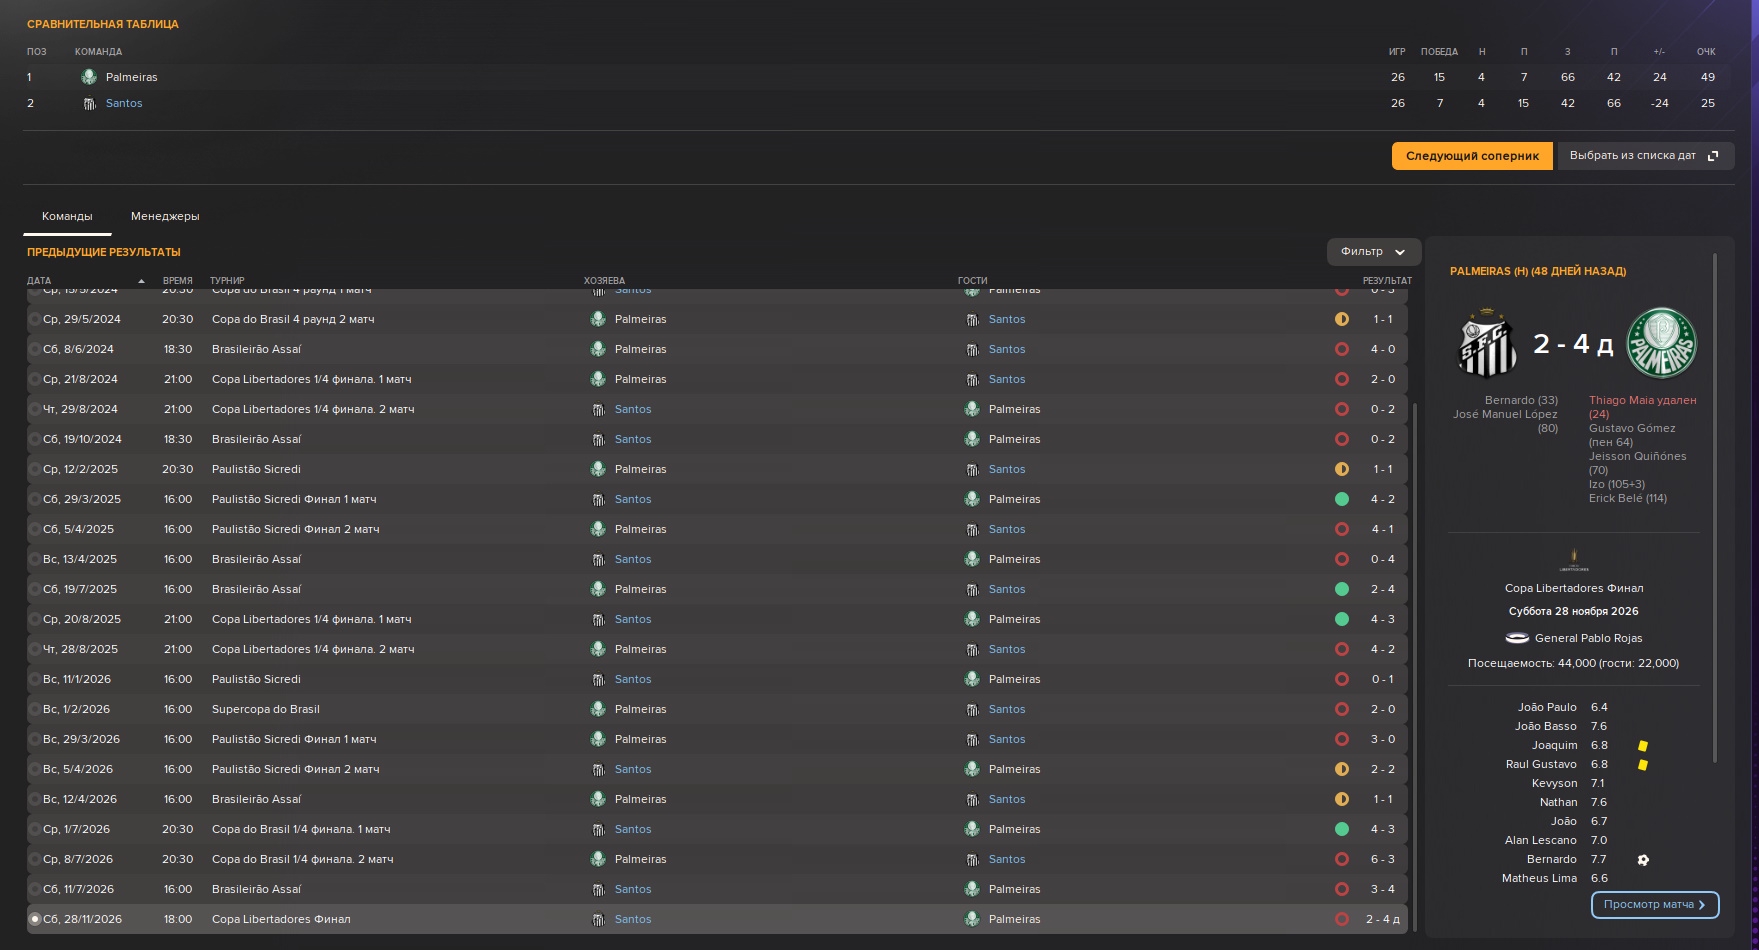Click the large Palmeiras crest in match summary
This screenshot has width=1759, height=950.
(x=1662, y=343)
